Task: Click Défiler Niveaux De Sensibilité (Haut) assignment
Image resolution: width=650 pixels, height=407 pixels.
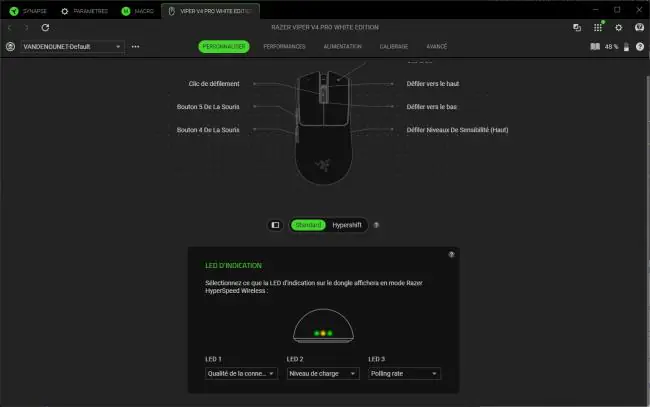Action: point(457,130)
